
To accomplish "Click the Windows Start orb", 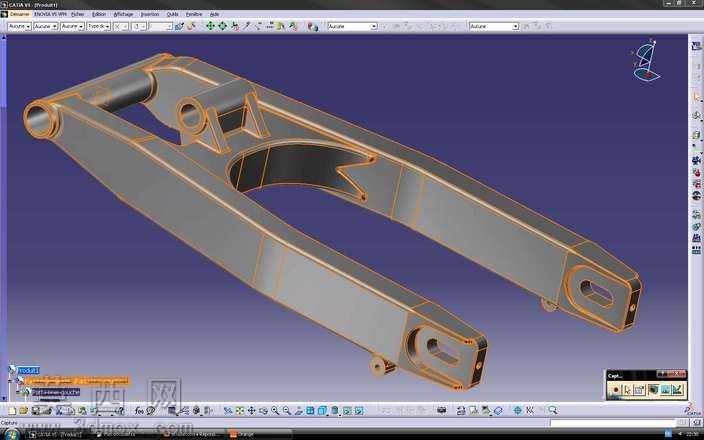I will tap(12, 434).
